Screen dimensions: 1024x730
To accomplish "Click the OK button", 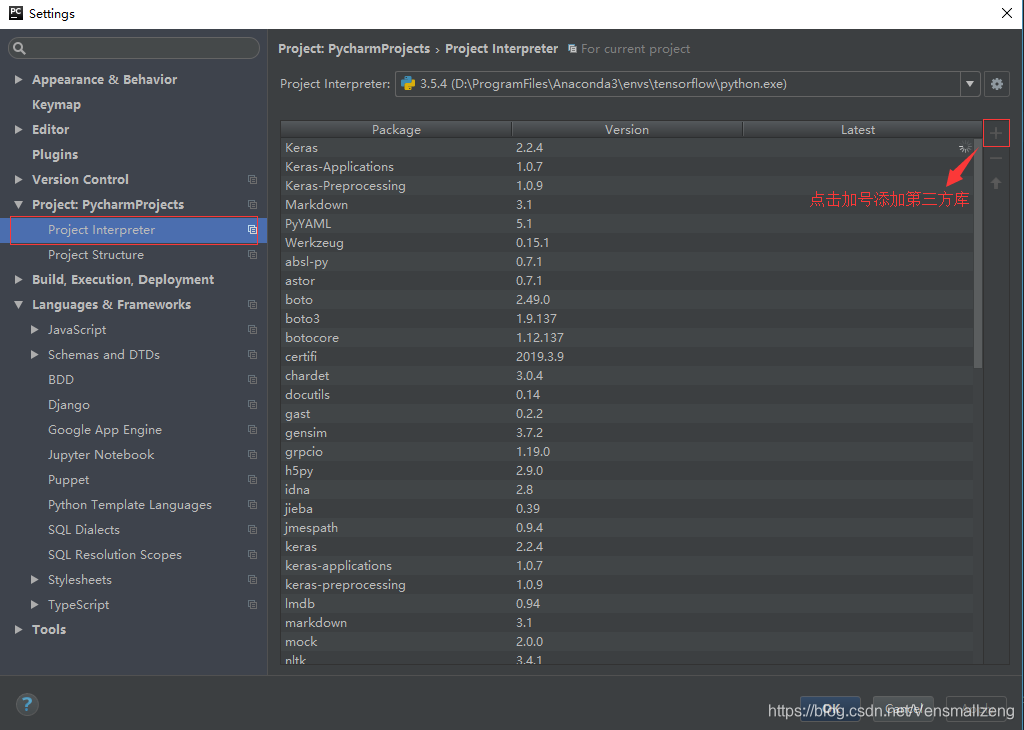I will tap(831, 709).
